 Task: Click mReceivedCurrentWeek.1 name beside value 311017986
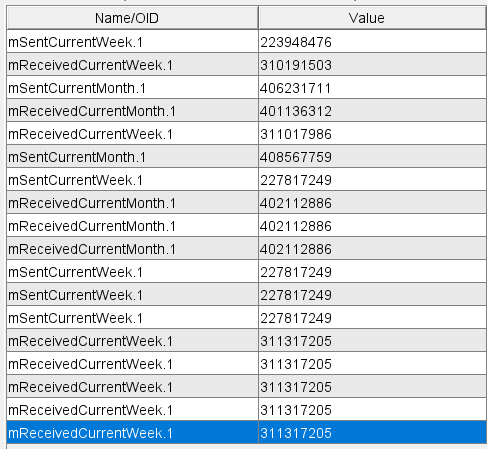[132, 134]
